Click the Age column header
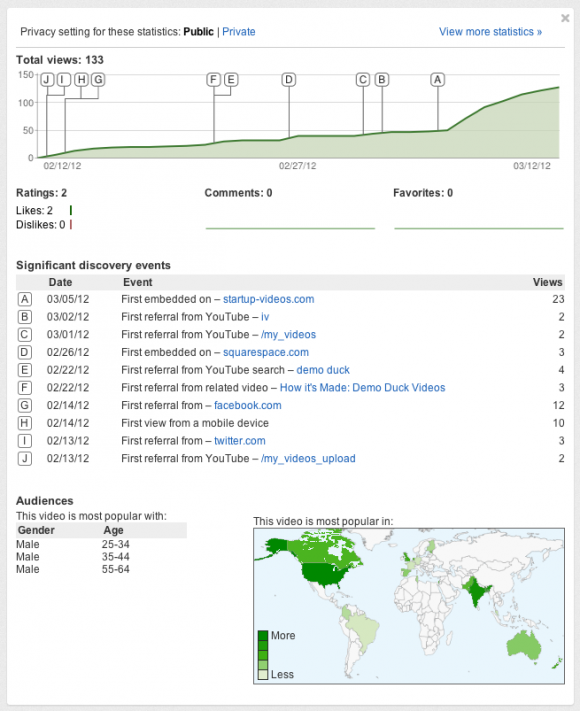This screenshot has height=711, width=580. [113, 530]
